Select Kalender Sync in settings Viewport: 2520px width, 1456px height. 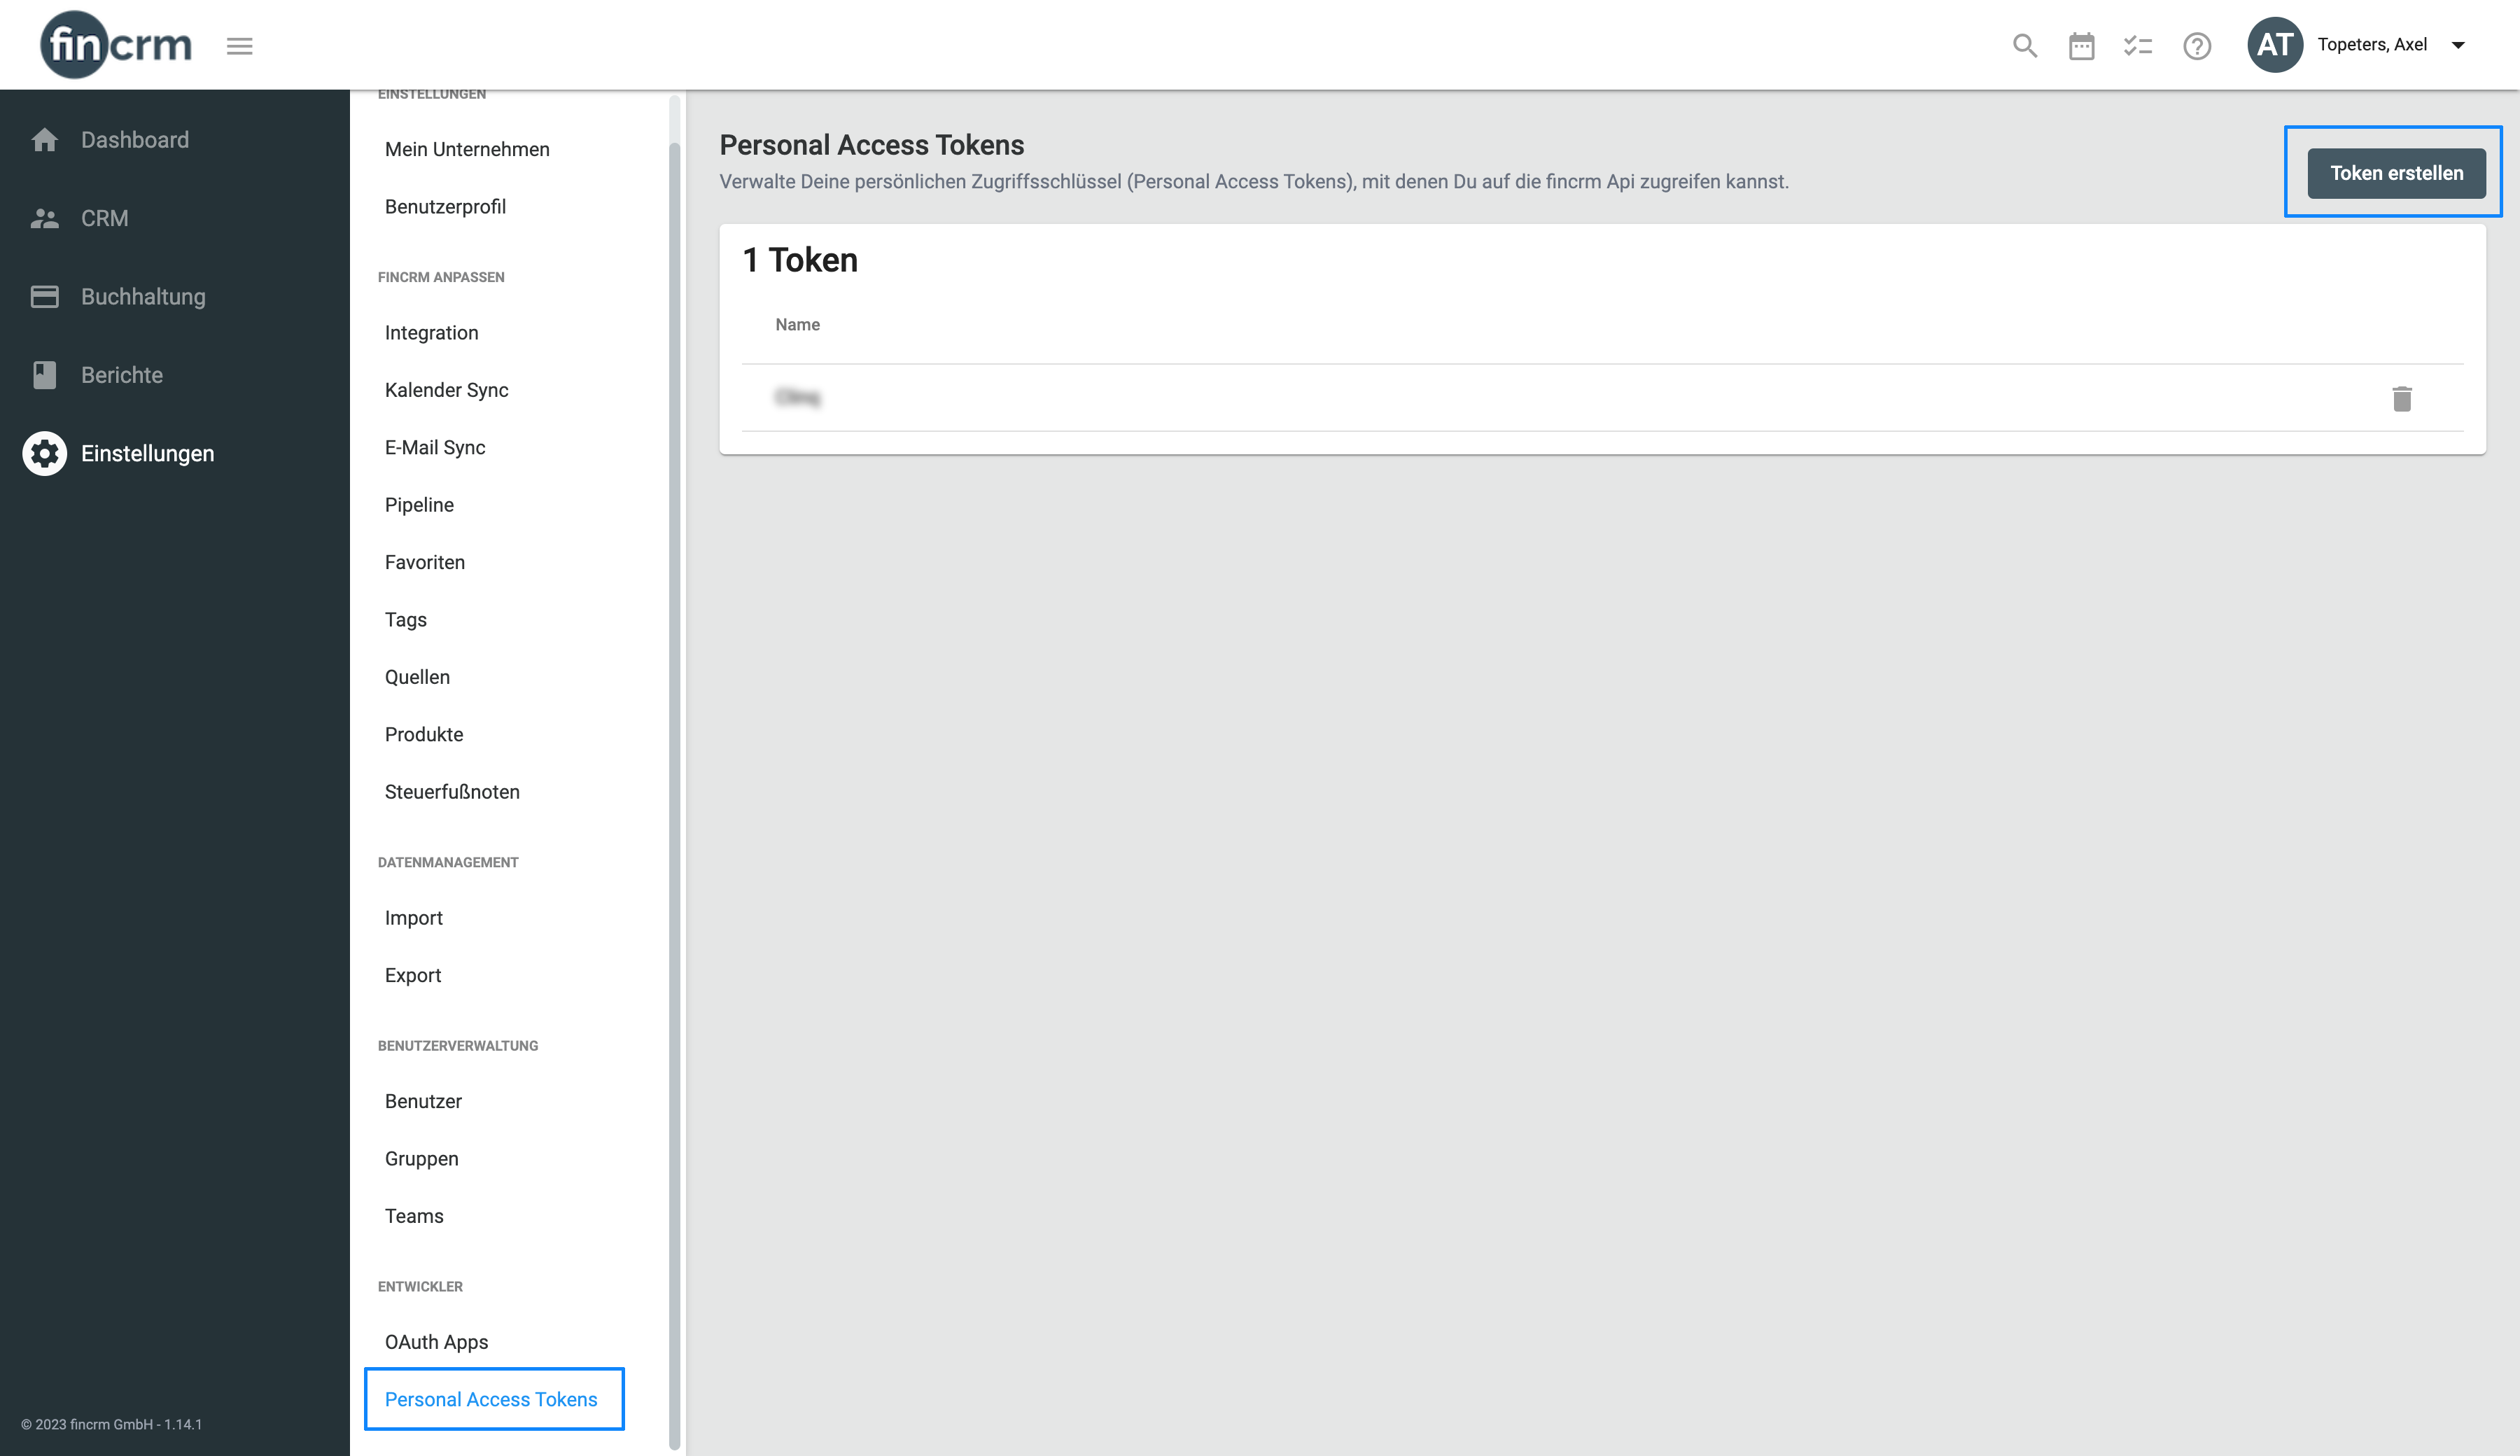pyautogui.click(x=446, y=390)
